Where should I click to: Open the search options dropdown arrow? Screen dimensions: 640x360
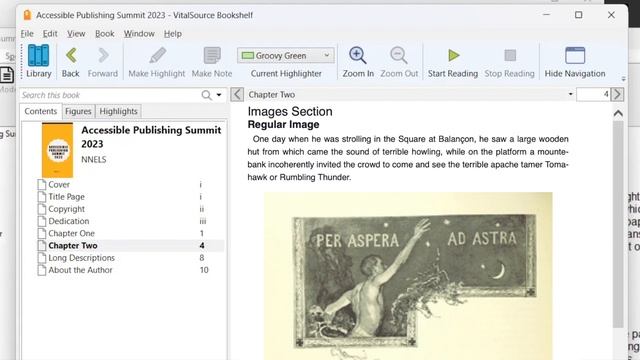219,95
